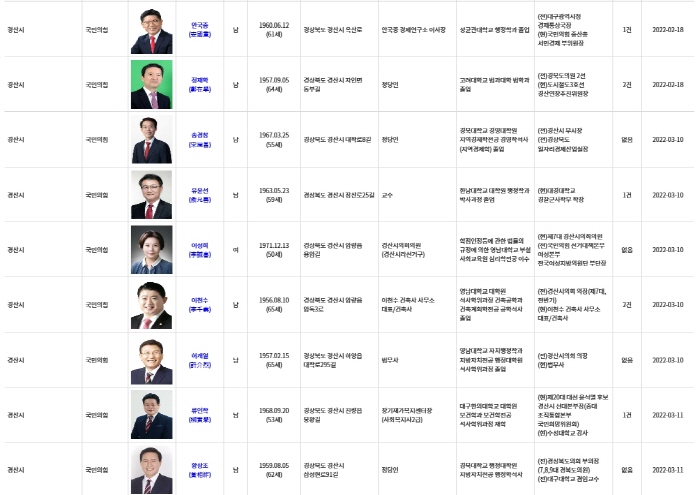Click registration date 2022-03-11 in 1959.08.05 row

pos(667,470)
